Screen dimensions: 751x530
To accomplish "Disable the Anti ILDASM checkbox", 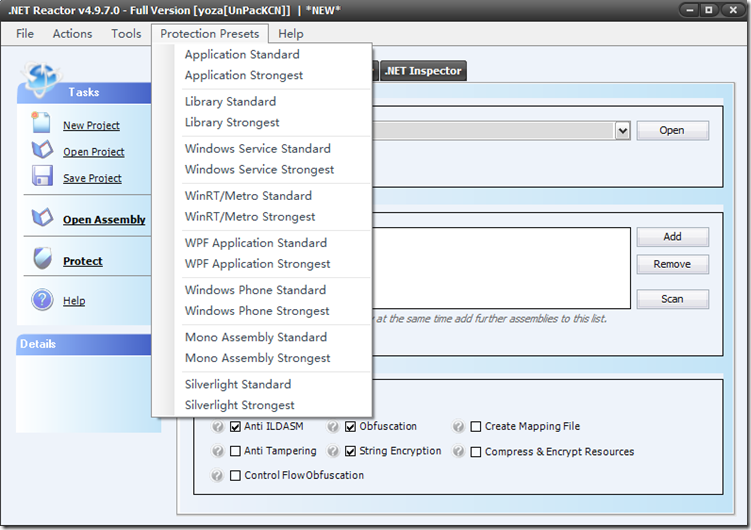I will coord(236,426).
